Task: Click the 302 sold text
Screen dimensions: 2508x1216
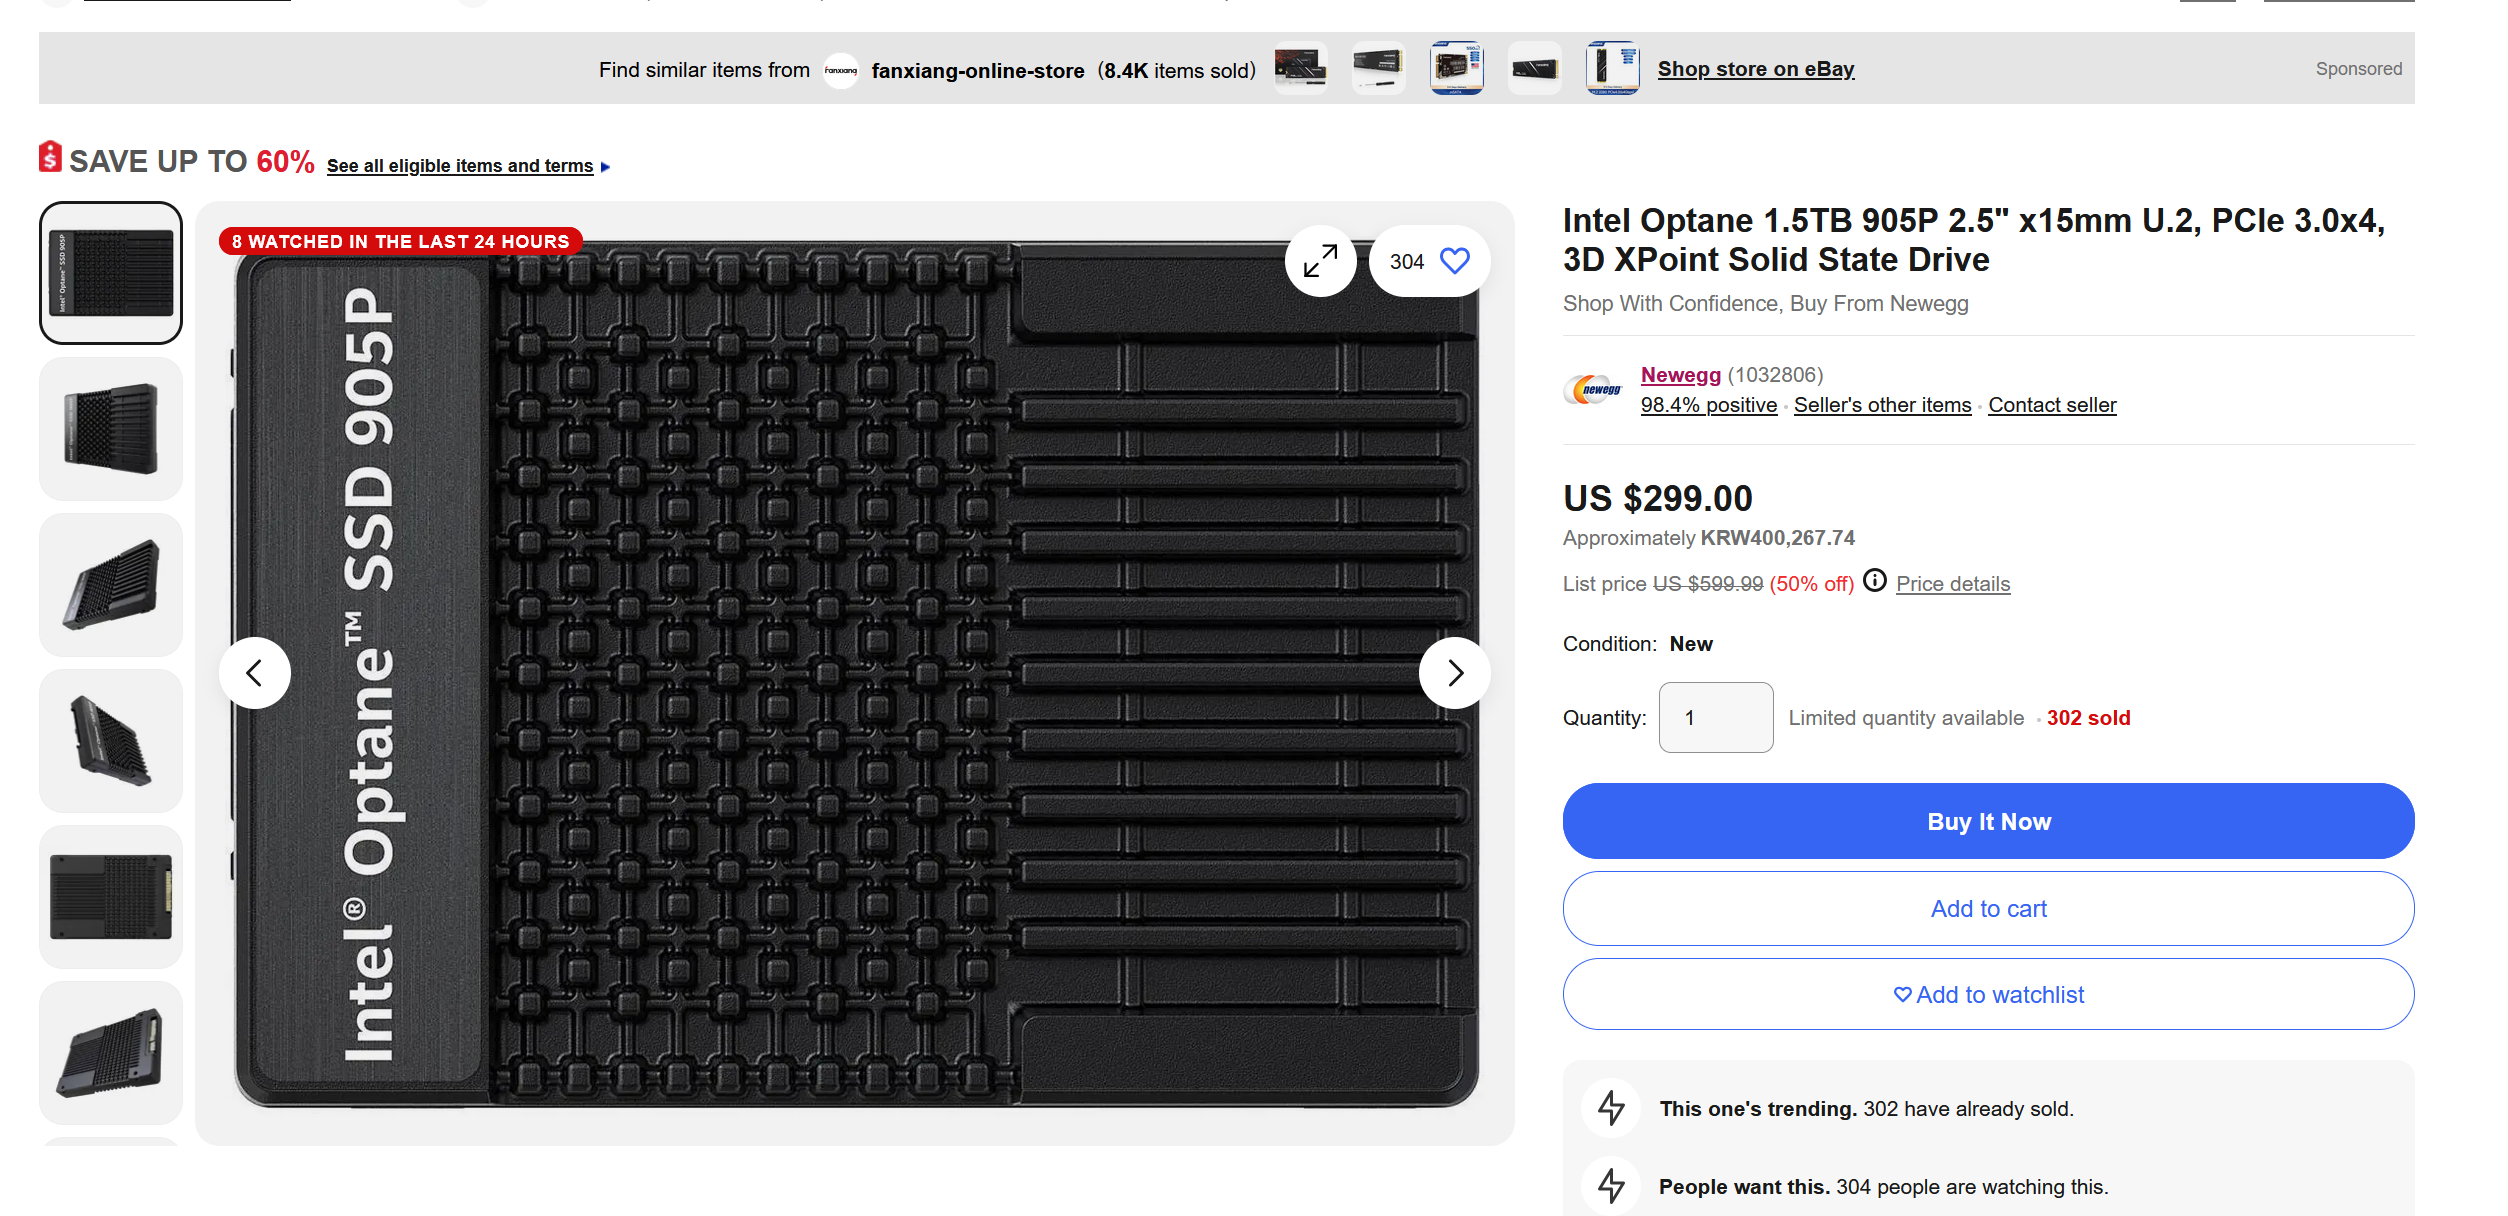Action: tap(2089, 718)
